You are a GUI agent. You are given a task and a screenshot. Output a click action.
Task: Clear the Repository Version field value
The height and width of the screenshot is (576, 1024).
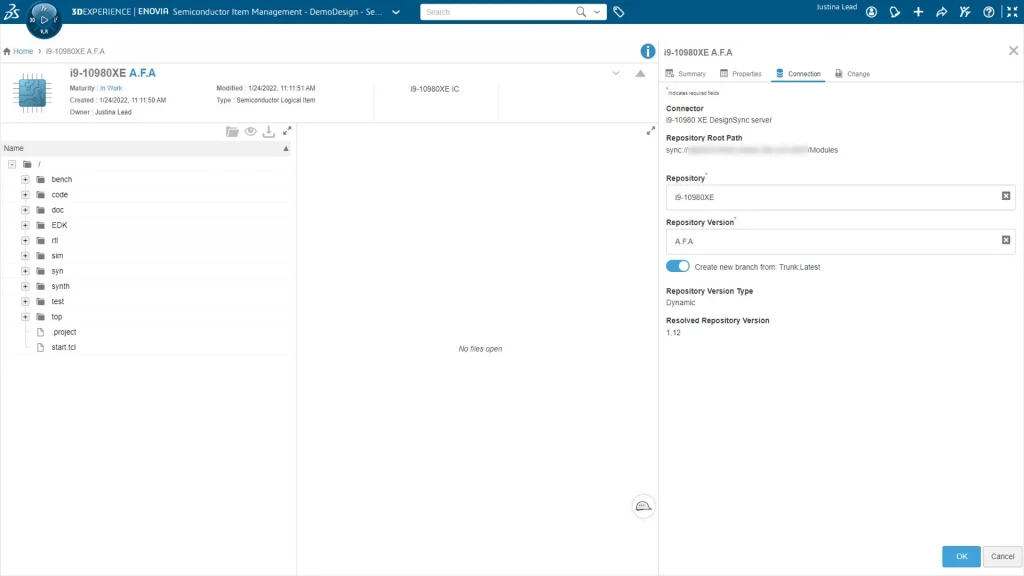click(1006, 240)
